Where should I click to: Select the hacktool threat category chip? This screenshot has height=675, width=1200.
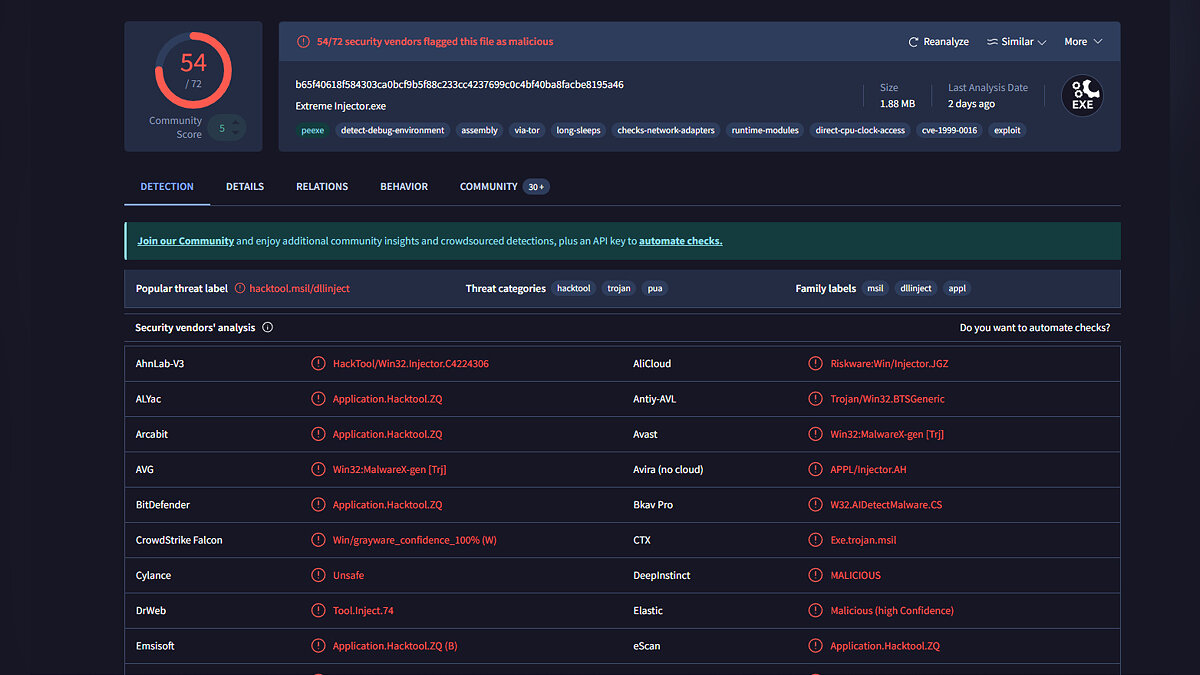pyautogui.click(x=574, y=288)
